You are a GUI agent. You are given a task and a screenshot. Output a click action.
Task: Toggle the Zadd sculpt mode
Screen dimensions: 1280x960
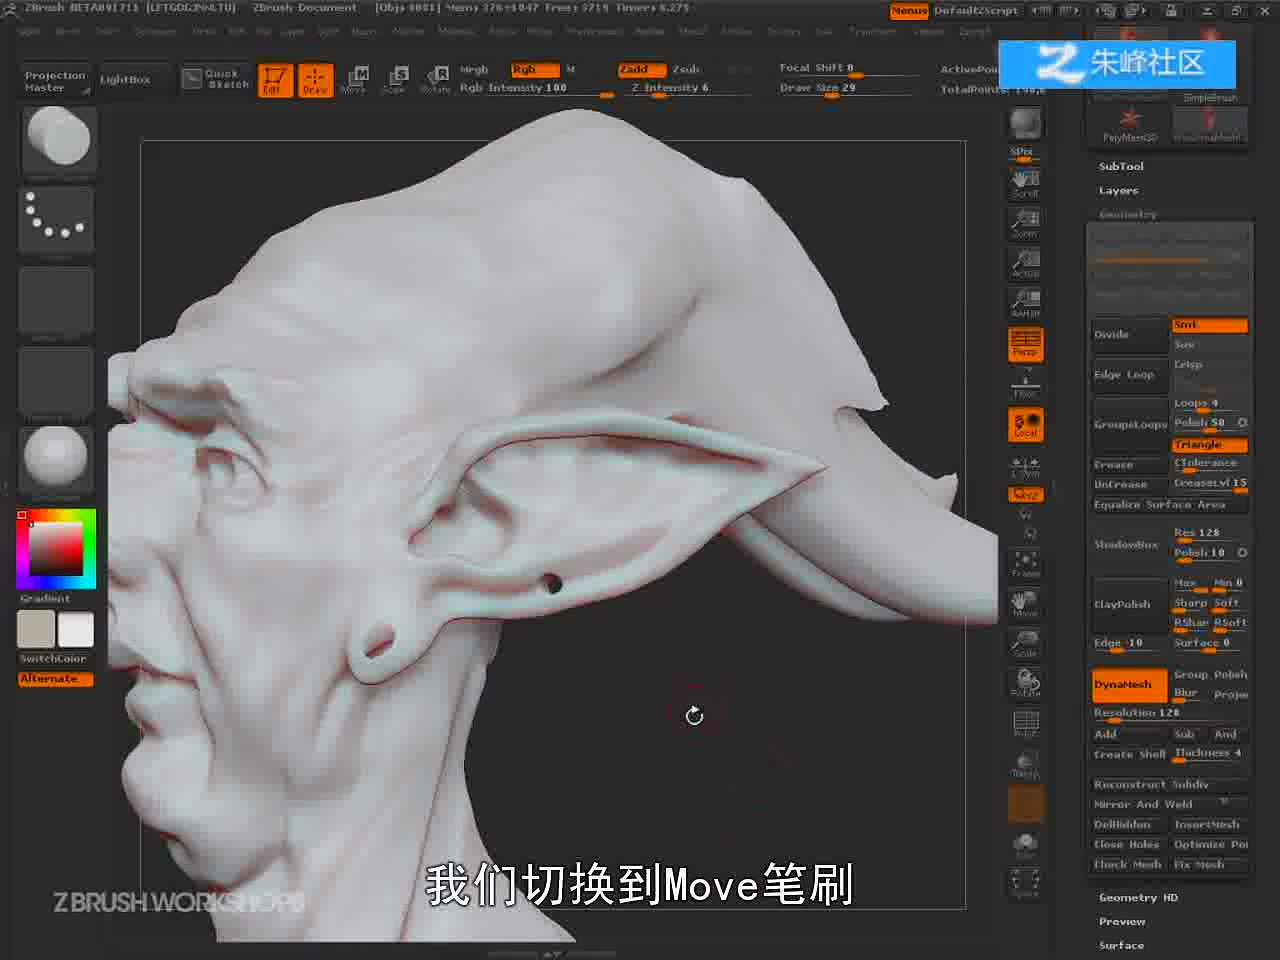tap(642, 70)
